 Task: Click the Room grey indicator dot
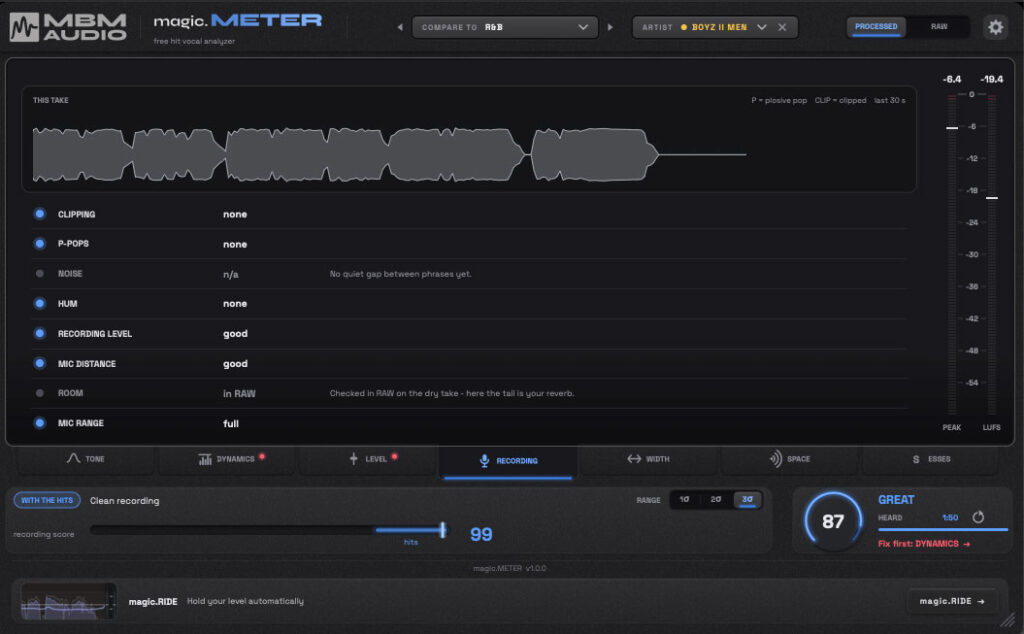point(40,393)
